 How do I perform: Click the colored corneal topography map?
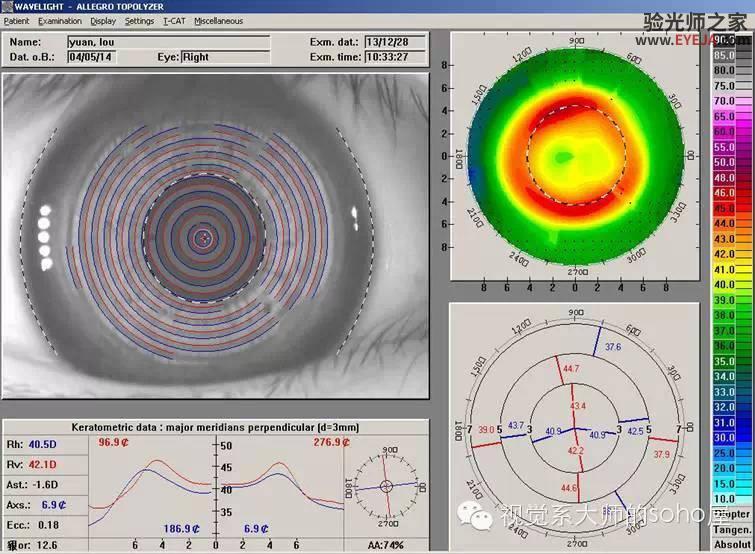pos(576,157)
